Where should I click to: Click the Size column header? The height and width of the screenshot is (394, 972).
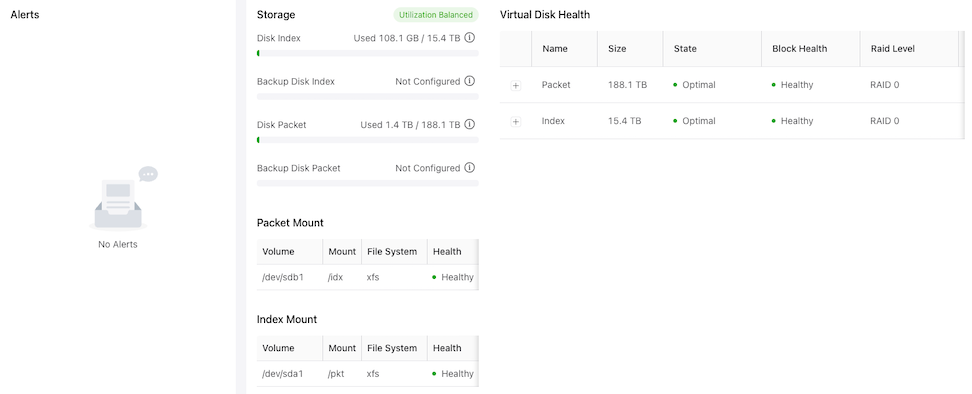pos(617,48)
